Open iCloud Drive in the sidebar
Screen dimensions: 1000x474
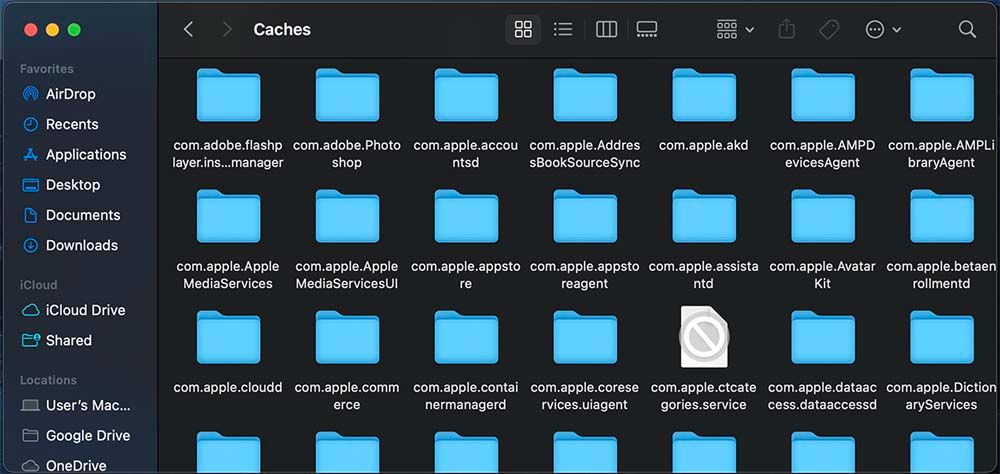pyautogui.click(x=73, y=310)
